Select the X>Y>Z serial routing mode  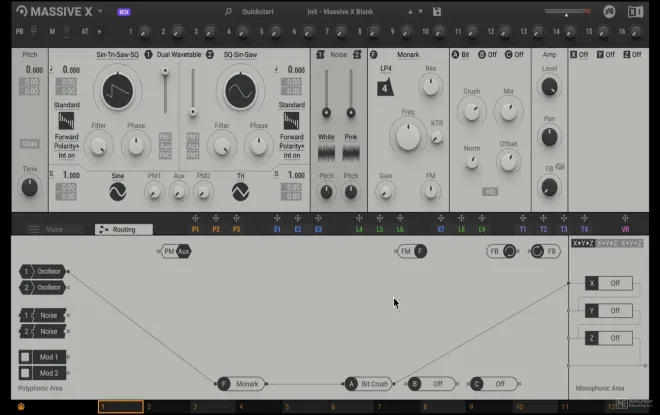click(x=583, y=243)
